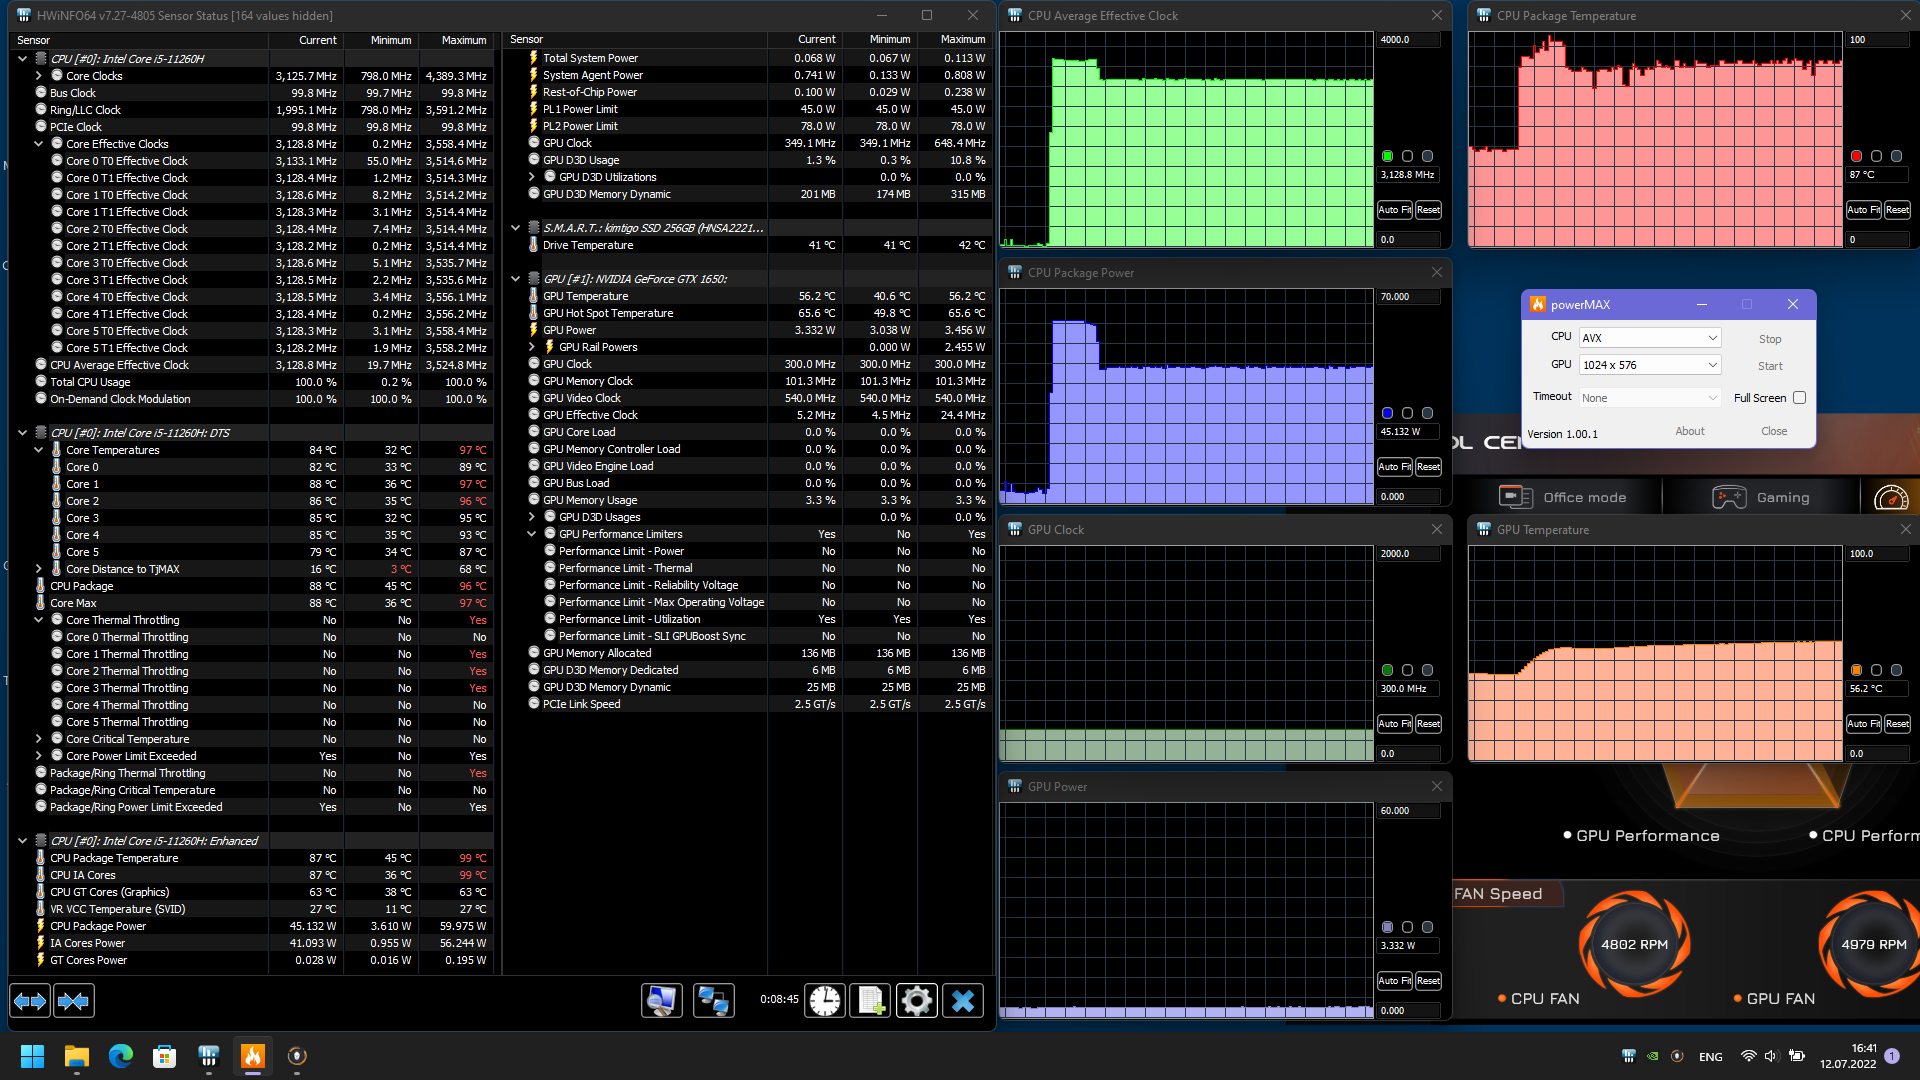Screen dimensions: 1920x1080
Task: Click Auto Fit in GPU Power graph
Action: tap(1394, 981)
